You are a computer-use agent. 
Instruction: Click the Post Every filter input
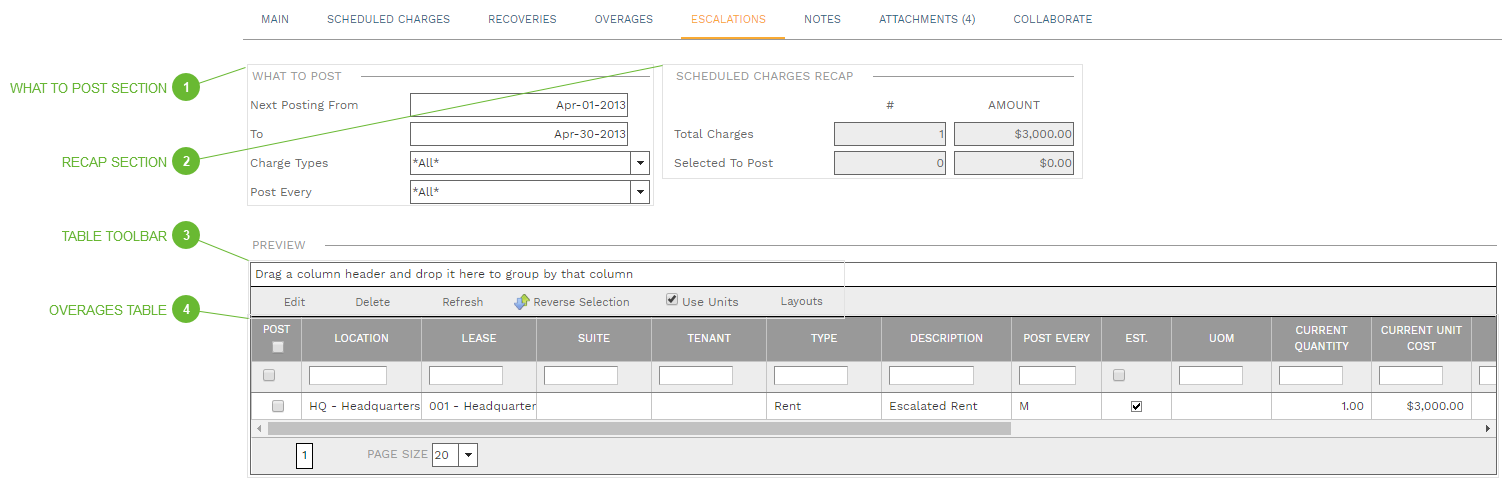pyautogui.click(x=1047, y=376)
